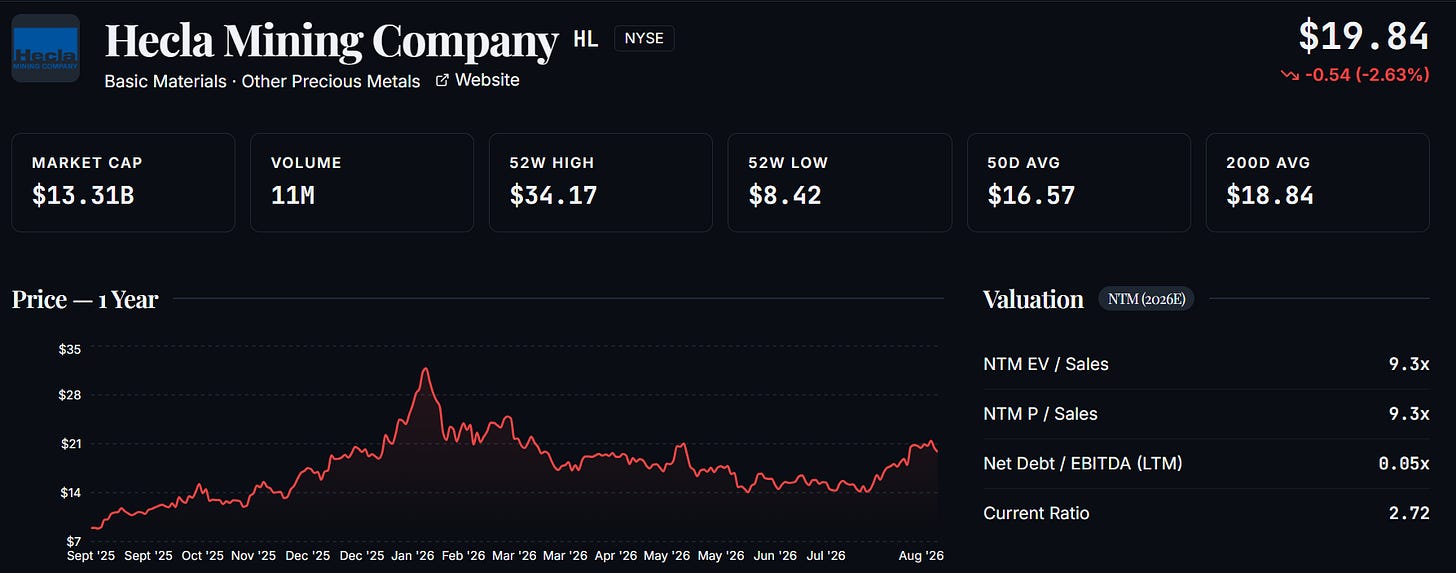The image size is (1456, 573).
Task: Click the 52W High card
Action: point(601,183)
